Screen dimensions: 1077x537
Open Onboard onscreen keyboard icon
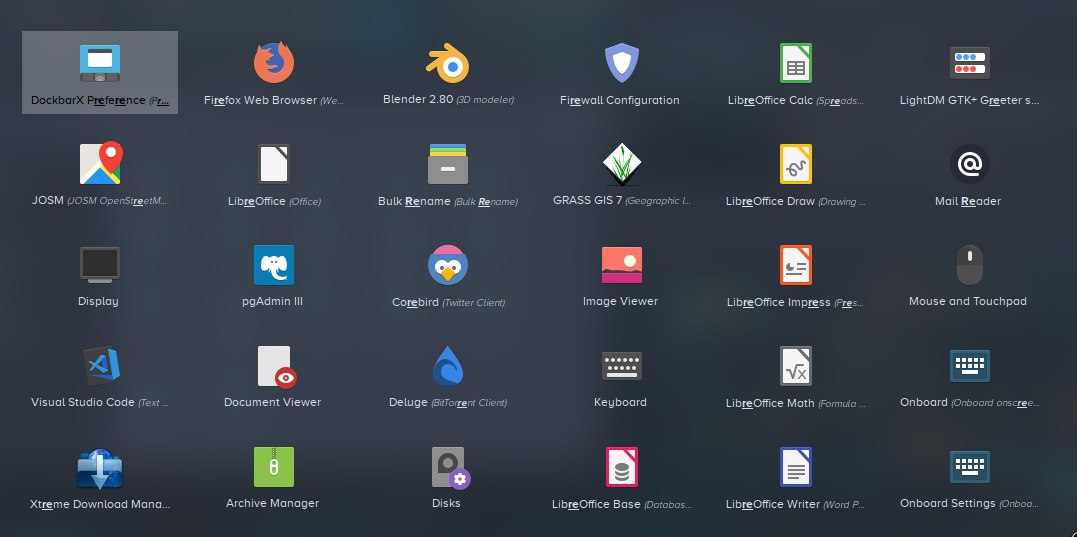[969, 365]
